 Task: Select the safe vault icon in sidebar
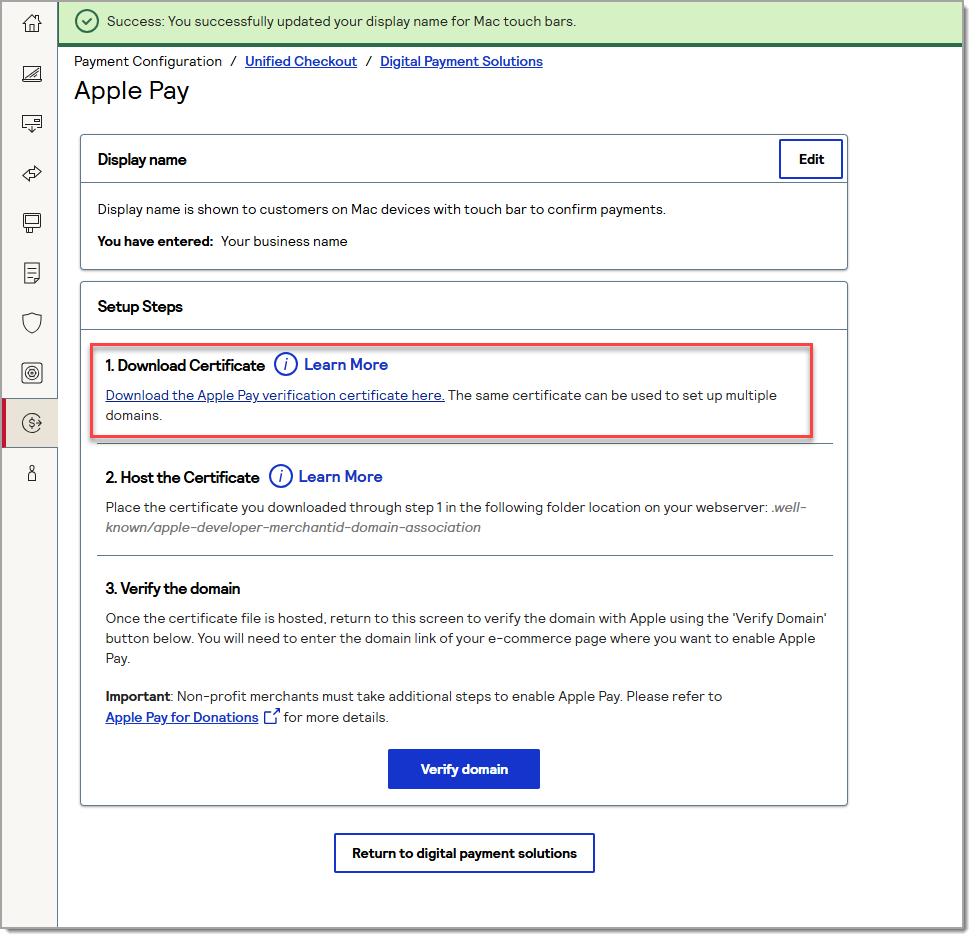tap(32, 372)
